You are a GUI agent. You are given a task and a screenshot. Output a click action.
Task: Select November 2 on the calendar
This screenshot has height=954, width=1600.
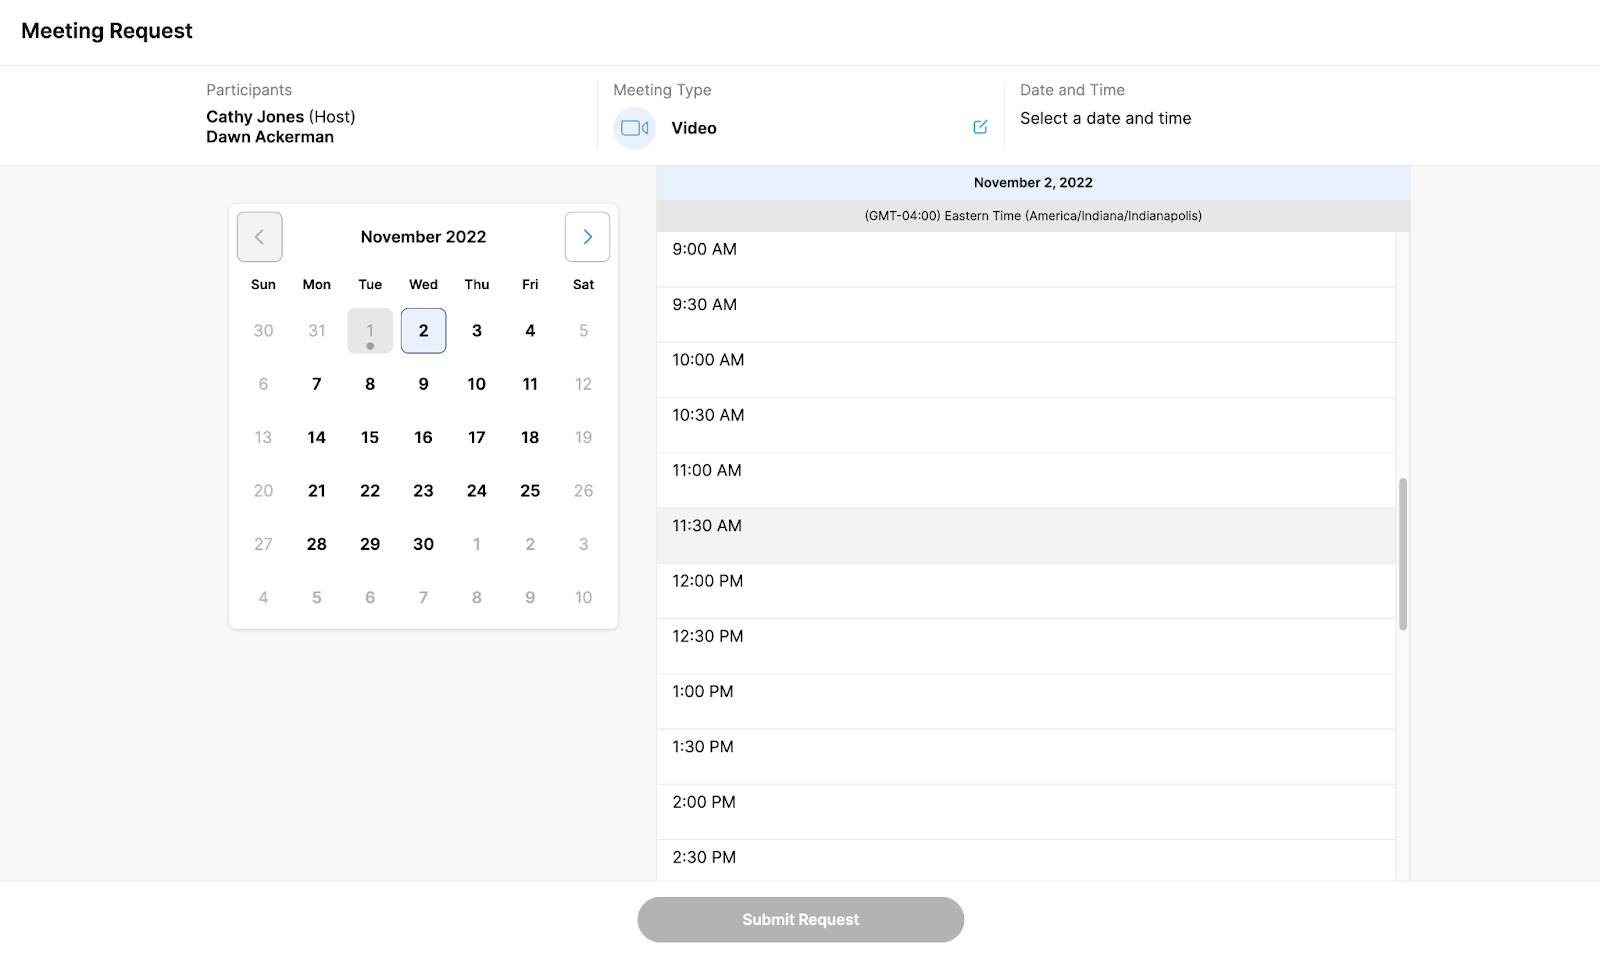[423, 331]
